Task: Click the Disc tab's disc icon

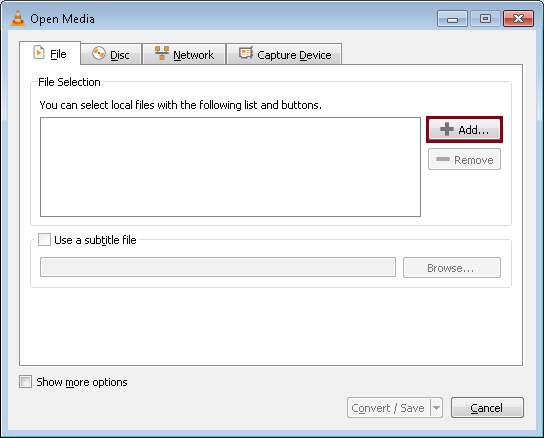Action: [x=99, y=54]
